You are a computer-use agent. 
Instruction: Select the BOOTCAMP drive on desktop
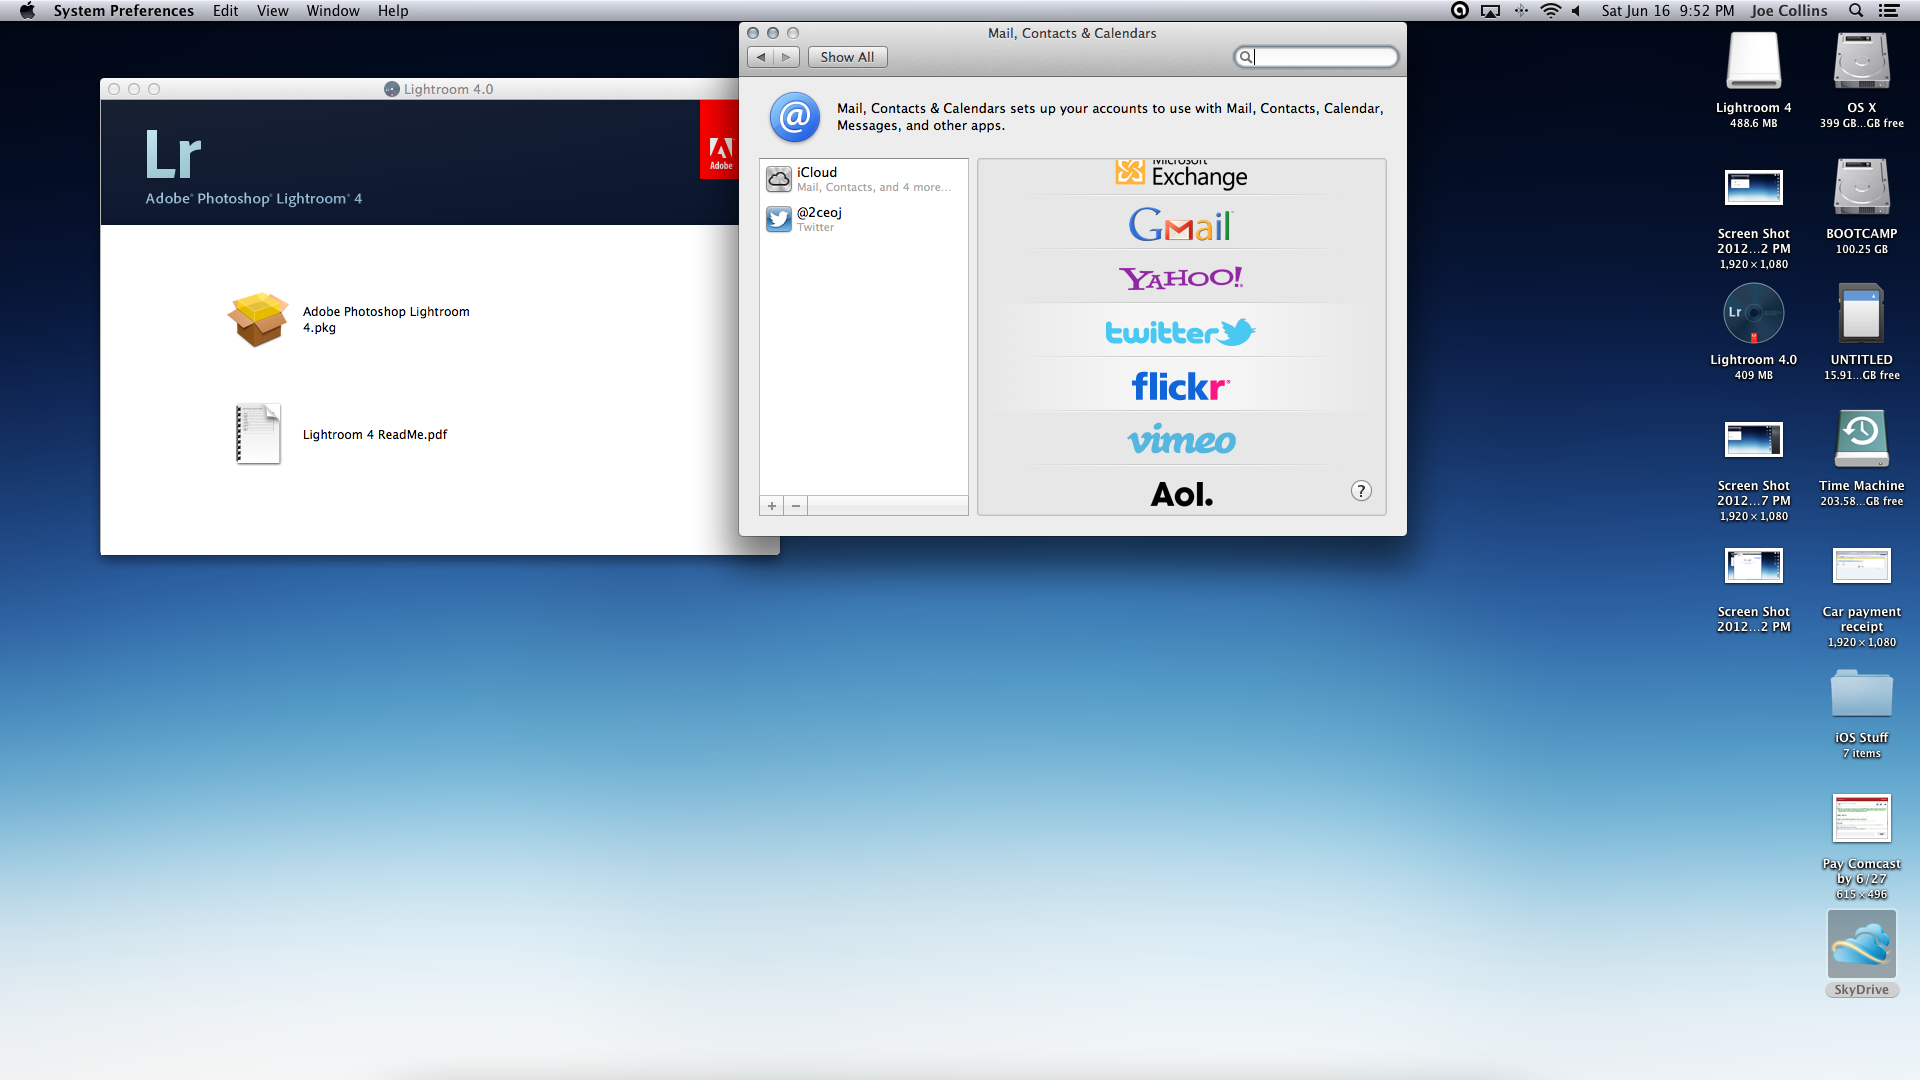click(x=1861, y=187)
